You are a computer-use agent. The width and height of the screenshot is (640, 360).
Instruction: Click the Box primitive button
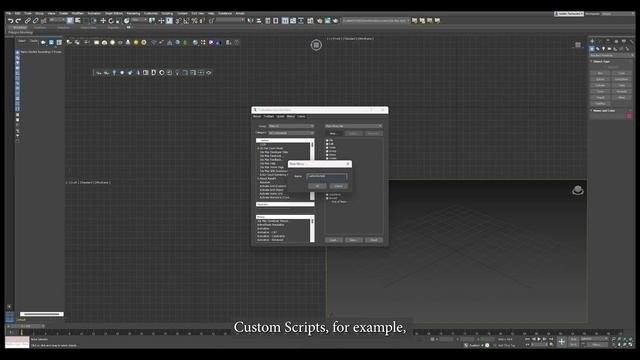[x=600, y=73]
